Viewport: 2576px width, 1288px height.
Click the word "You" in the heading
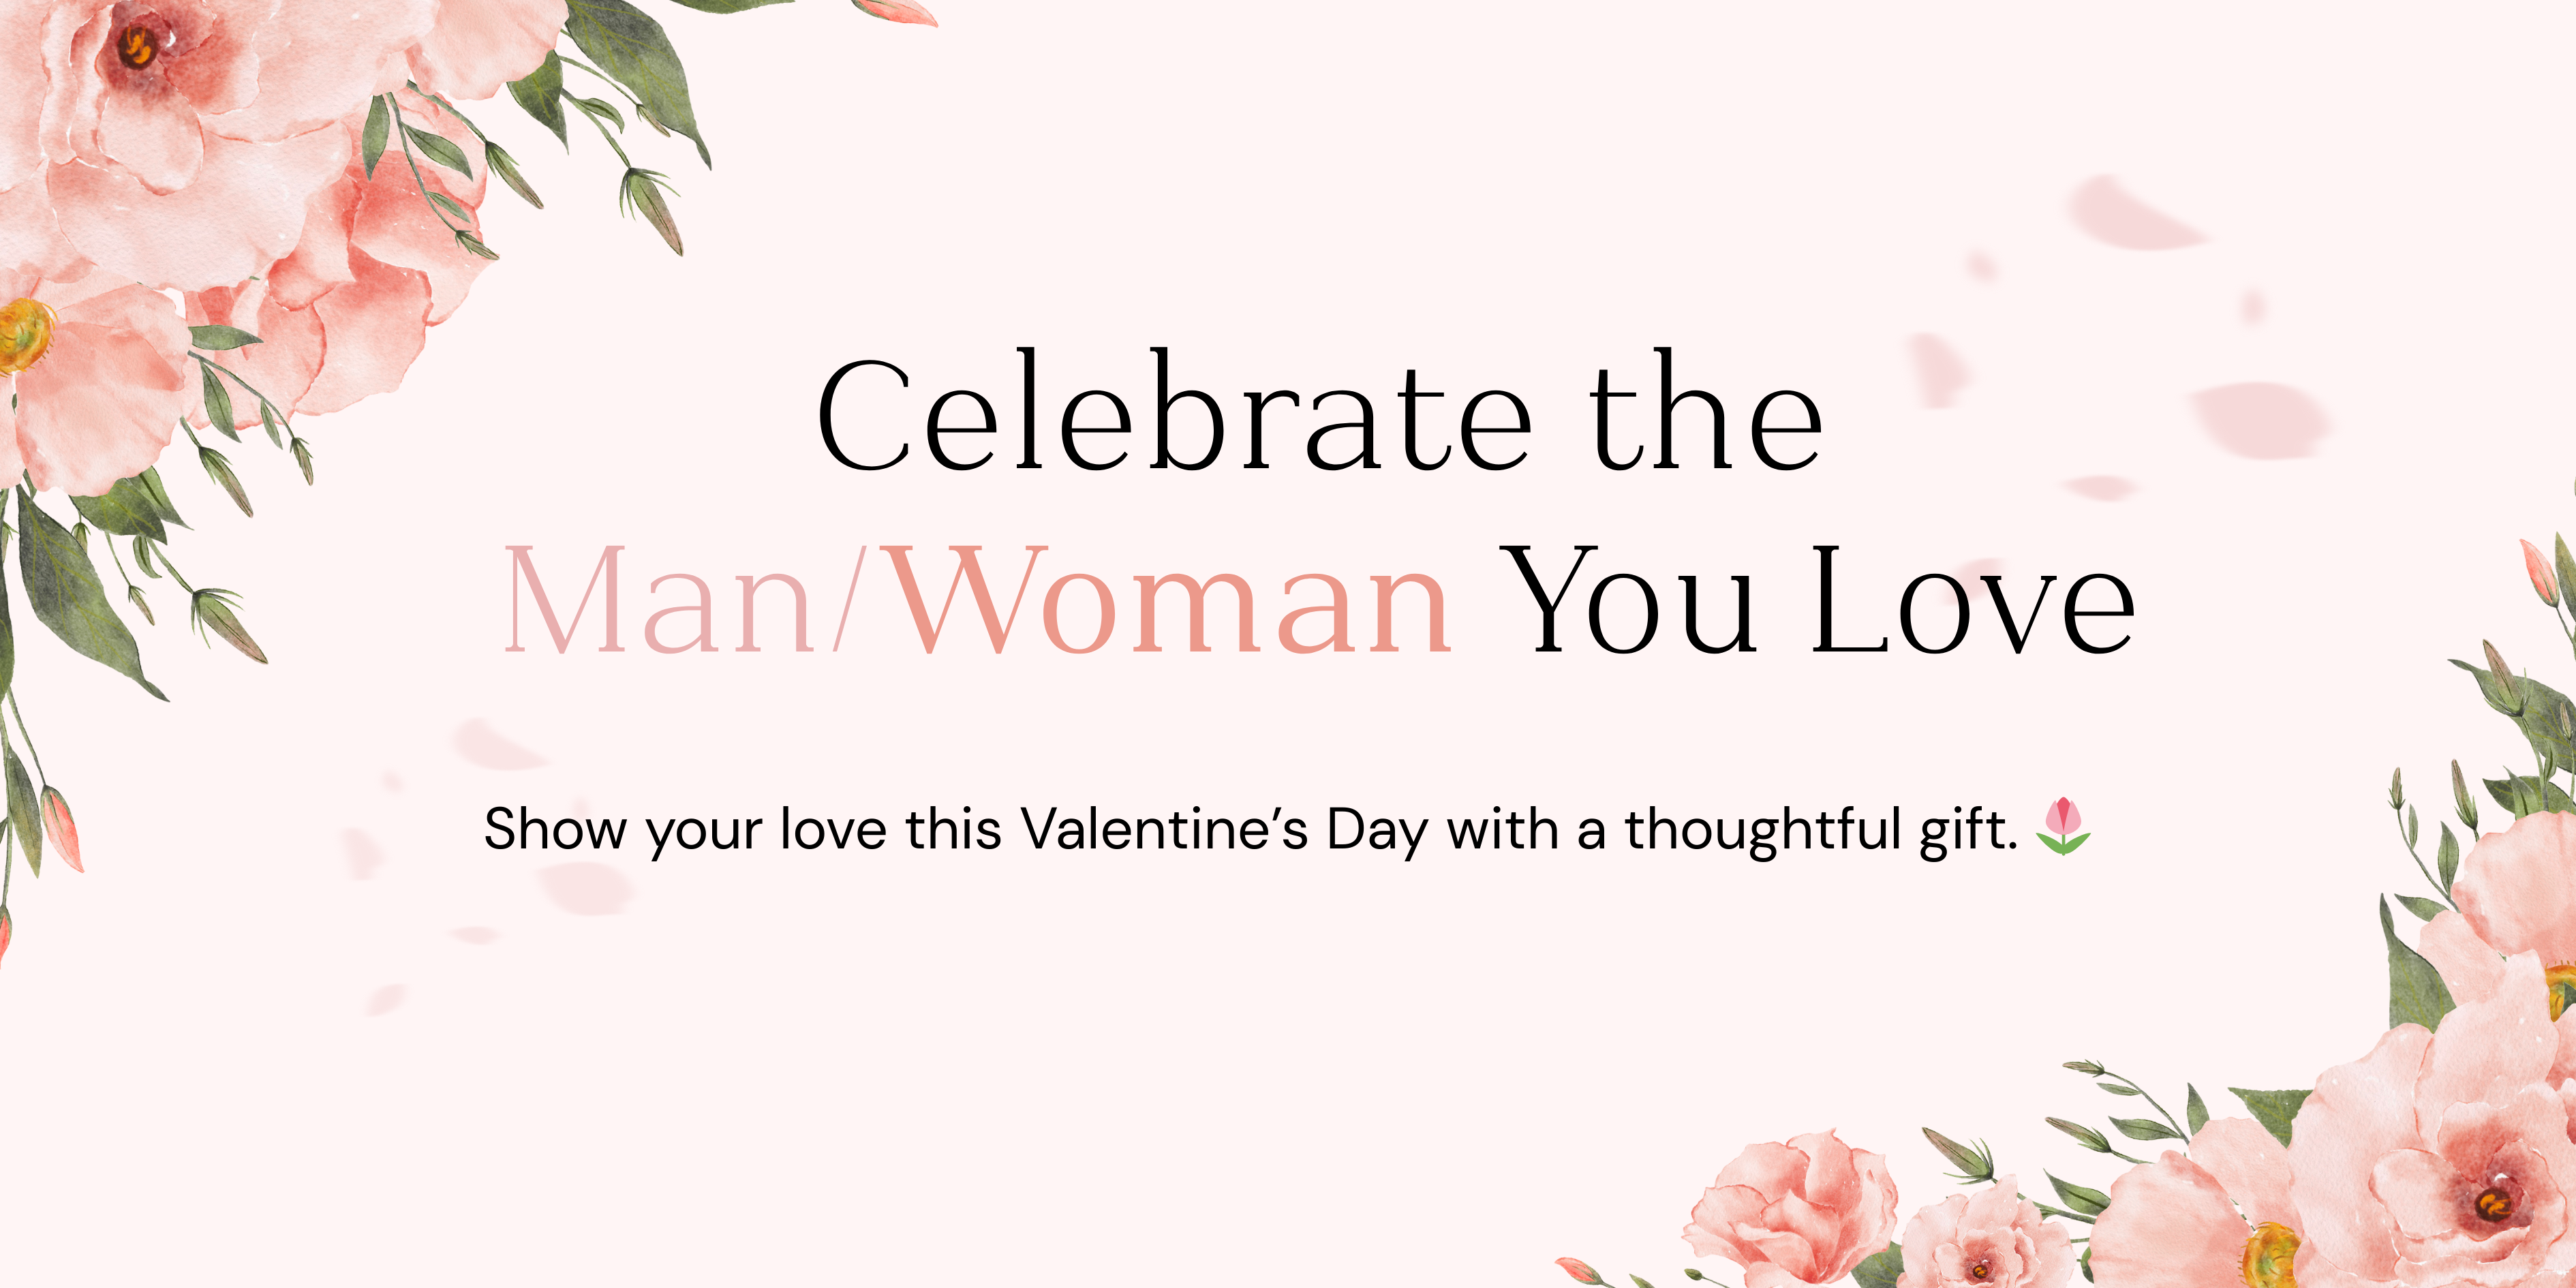click(x=1631, y=601)
